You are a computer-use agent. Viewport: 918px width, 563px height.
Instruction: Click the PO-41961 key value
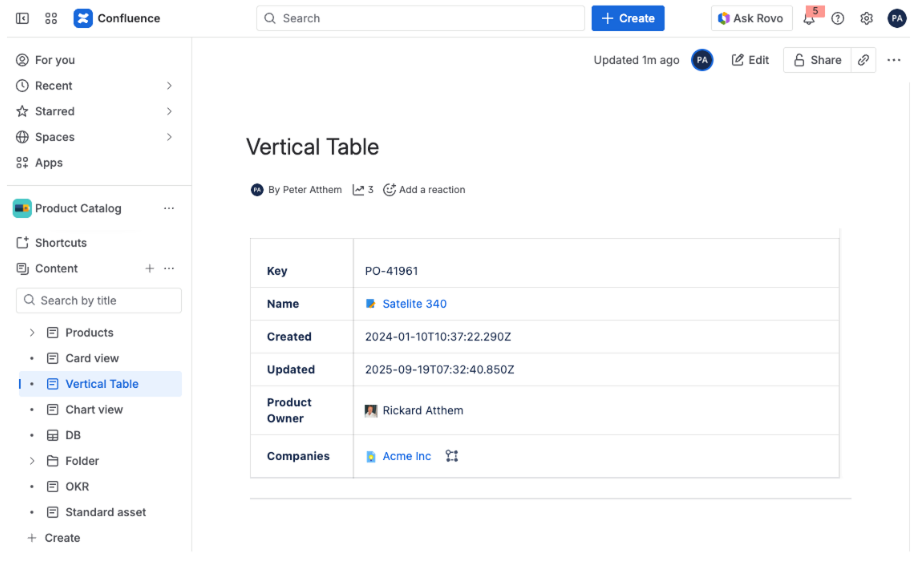(x=391, y=271)
